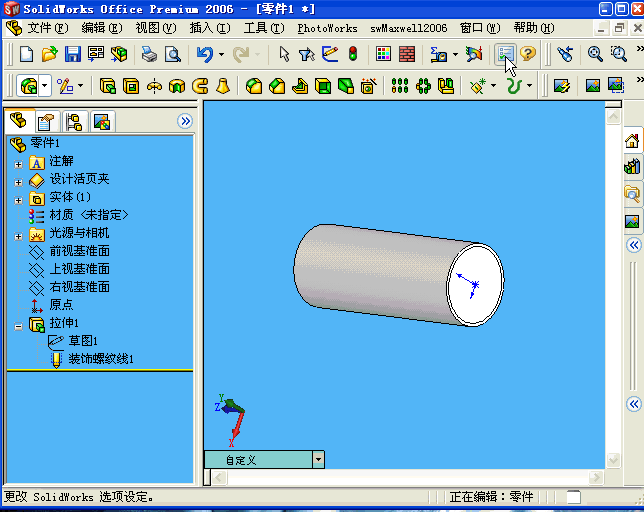Save the part with the floppy disk icon

coord(73,54)
